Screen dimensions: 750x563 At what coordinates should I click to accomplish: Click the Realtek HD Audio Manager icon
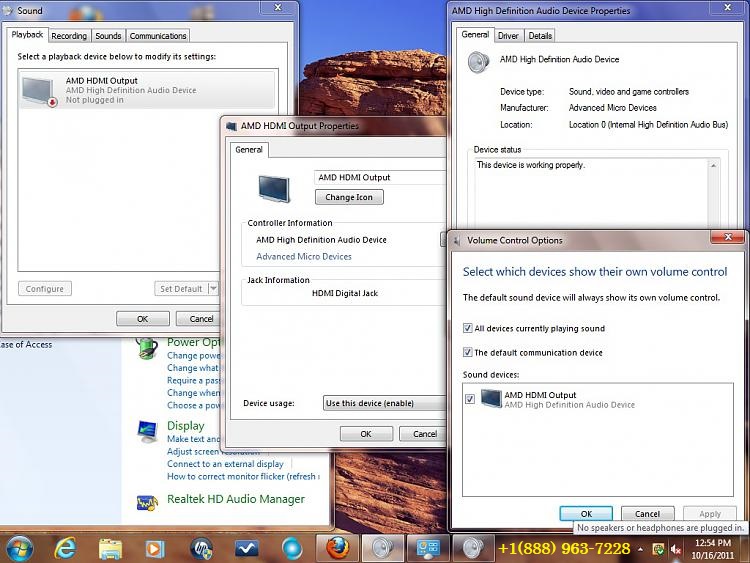tap(147, 502)
